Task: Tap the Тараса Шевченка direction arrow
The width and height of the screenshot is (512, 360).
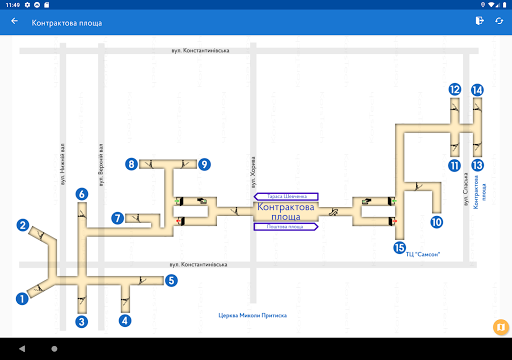Action: 286,196
